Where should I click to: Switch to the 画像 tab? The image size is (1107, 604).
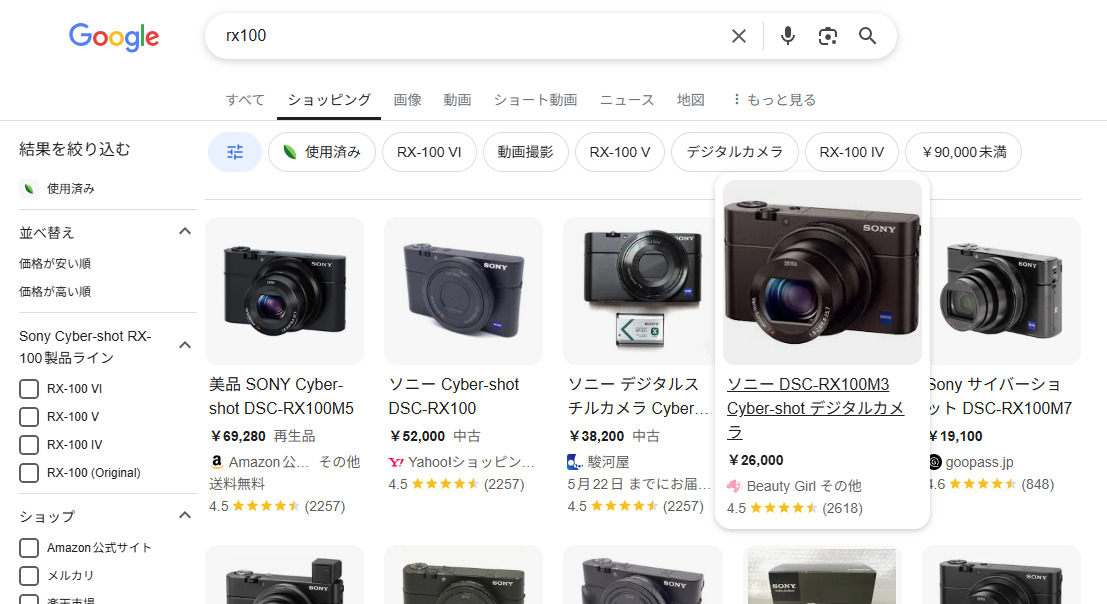407,99
